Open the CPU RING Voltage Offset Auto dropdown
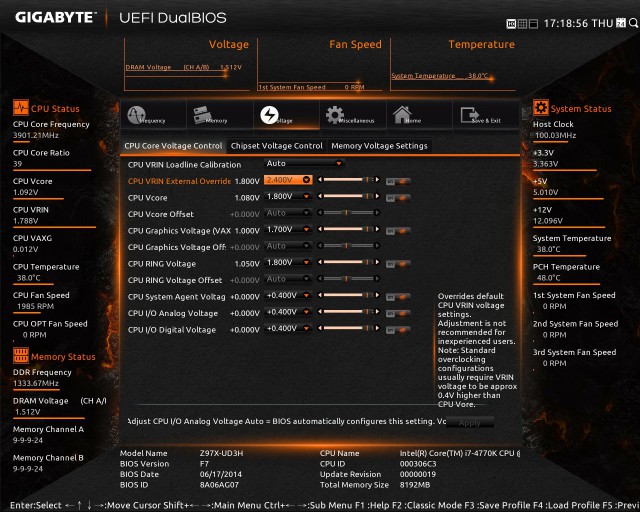The image size is (640, 512). pos(288,279)
